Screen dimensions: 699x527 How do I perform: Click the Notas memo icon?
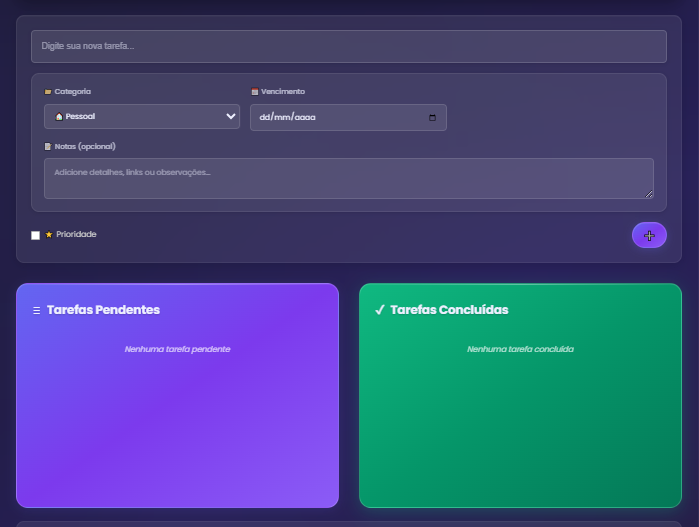(x=48, y=146)
